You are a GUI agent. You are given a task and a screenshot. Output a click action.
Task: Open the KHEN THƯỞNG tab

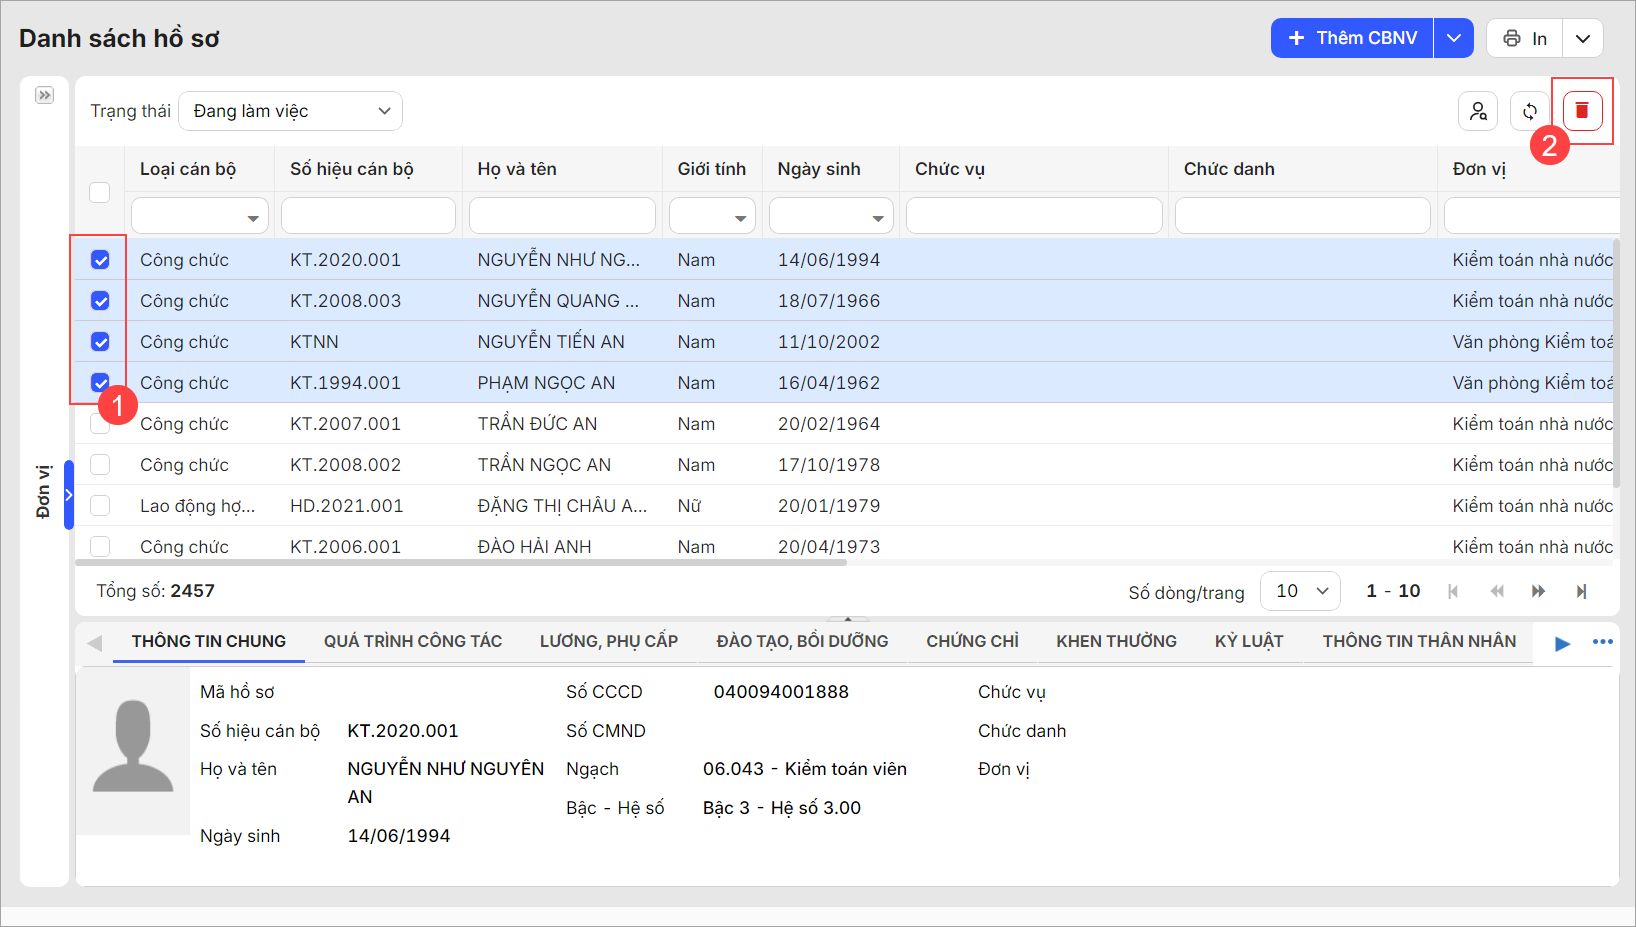[1116, 642]
